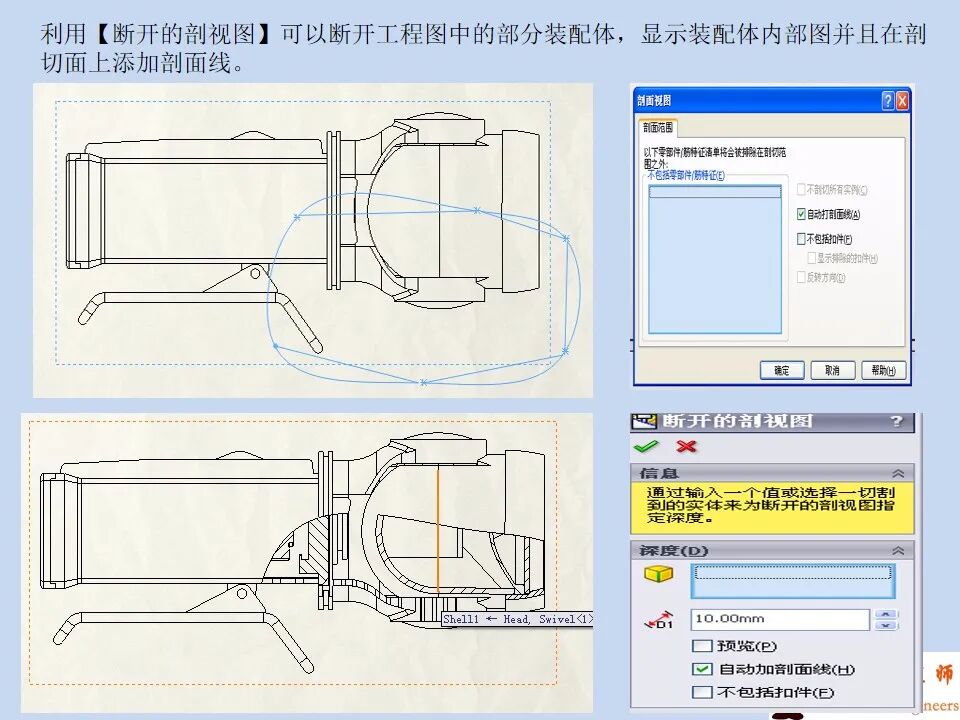Click the 确定 button to confirm the dialog

point(782,369)
